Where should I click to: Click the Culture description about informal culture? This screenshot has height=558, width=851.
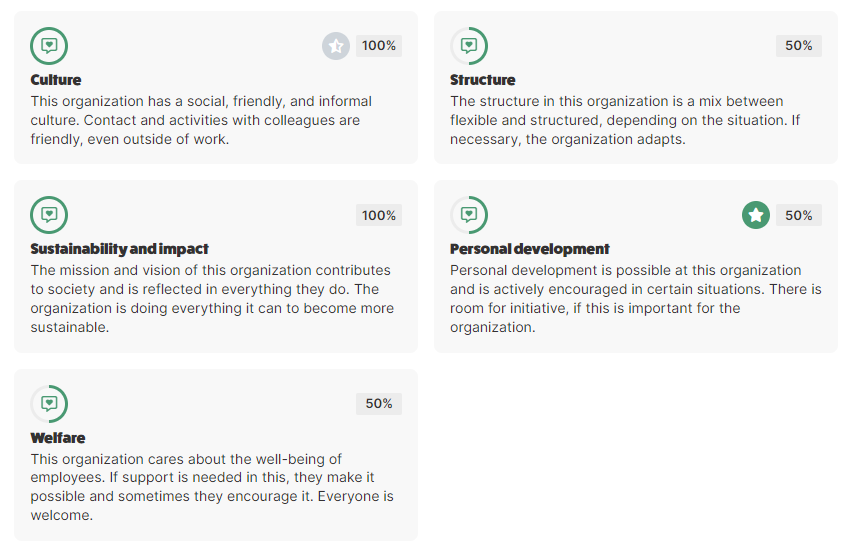(201, 120)
